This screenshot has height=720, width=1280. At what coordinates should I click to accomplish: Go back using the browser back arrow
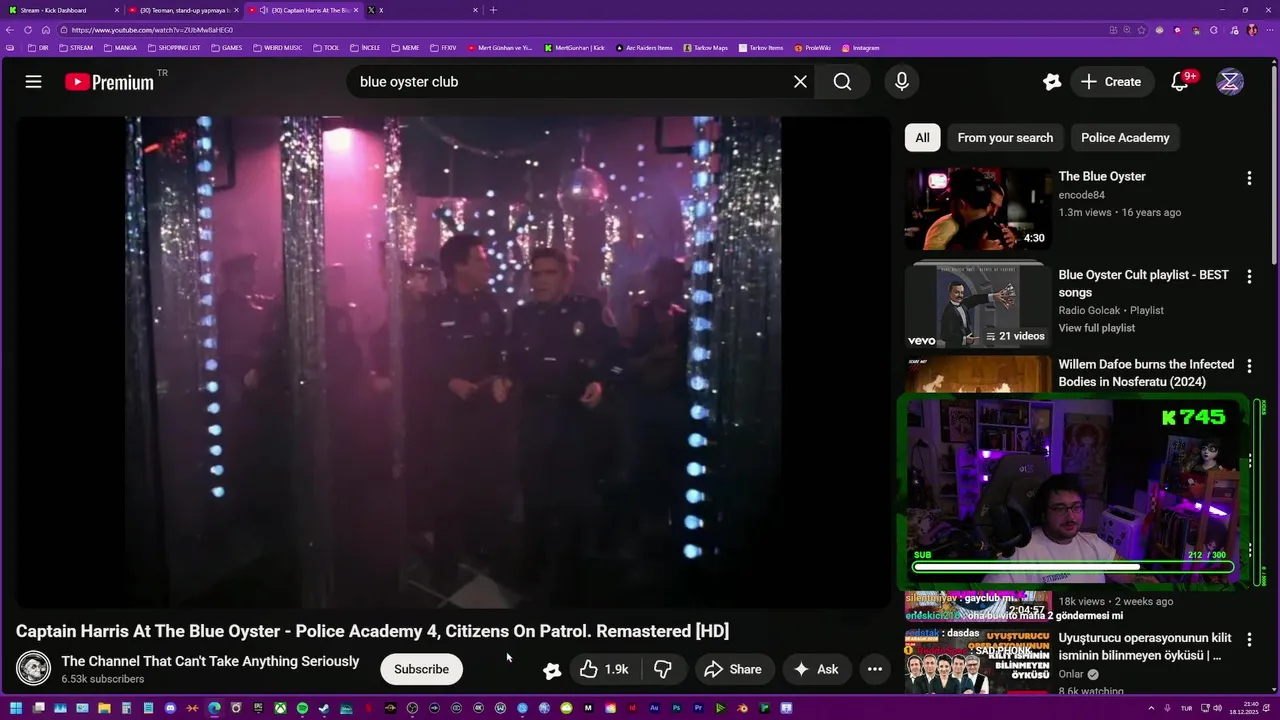[9, 30]
